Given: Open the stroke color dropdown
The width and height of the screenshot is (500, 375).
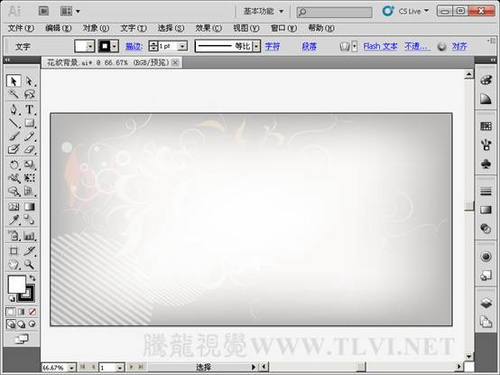Looking at the screenshot, I should click(114, 46).
